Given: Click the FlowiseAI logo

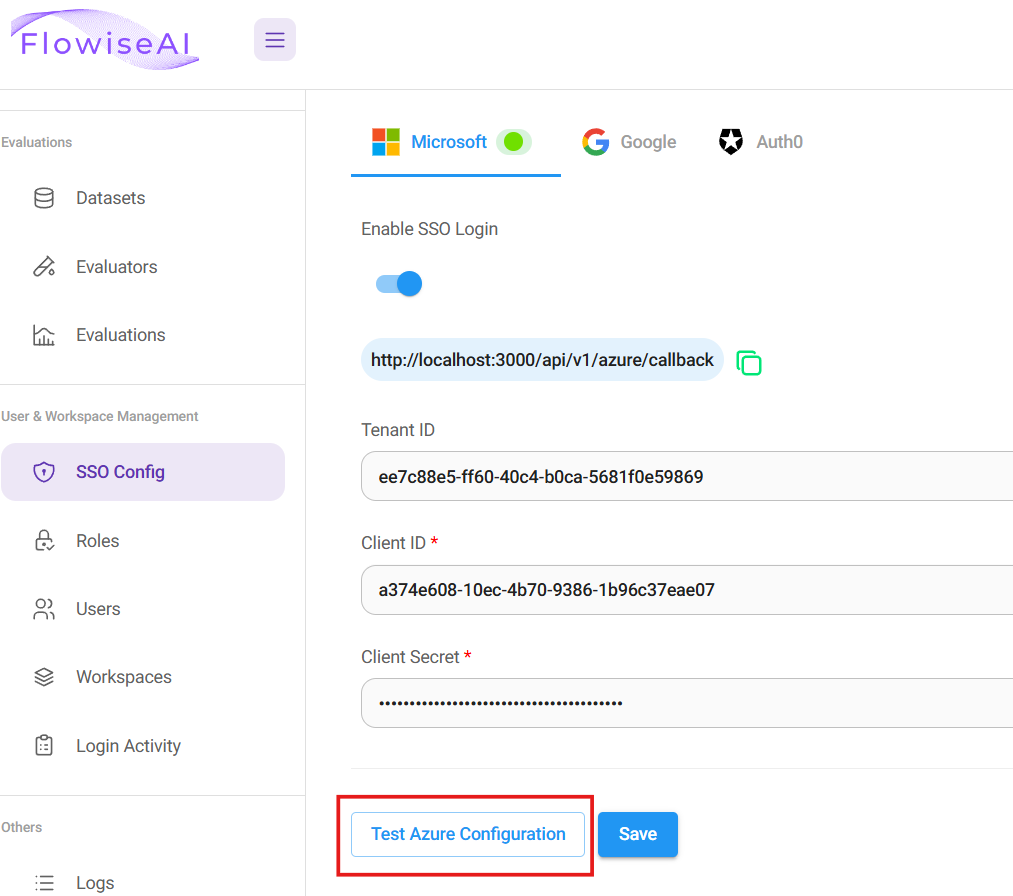Looking at the screenshot, I should tap(105, 41).
